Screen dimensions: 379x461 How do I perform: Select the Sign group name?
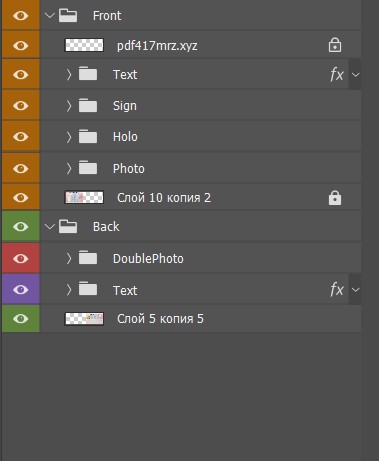(x=125, y=106)
